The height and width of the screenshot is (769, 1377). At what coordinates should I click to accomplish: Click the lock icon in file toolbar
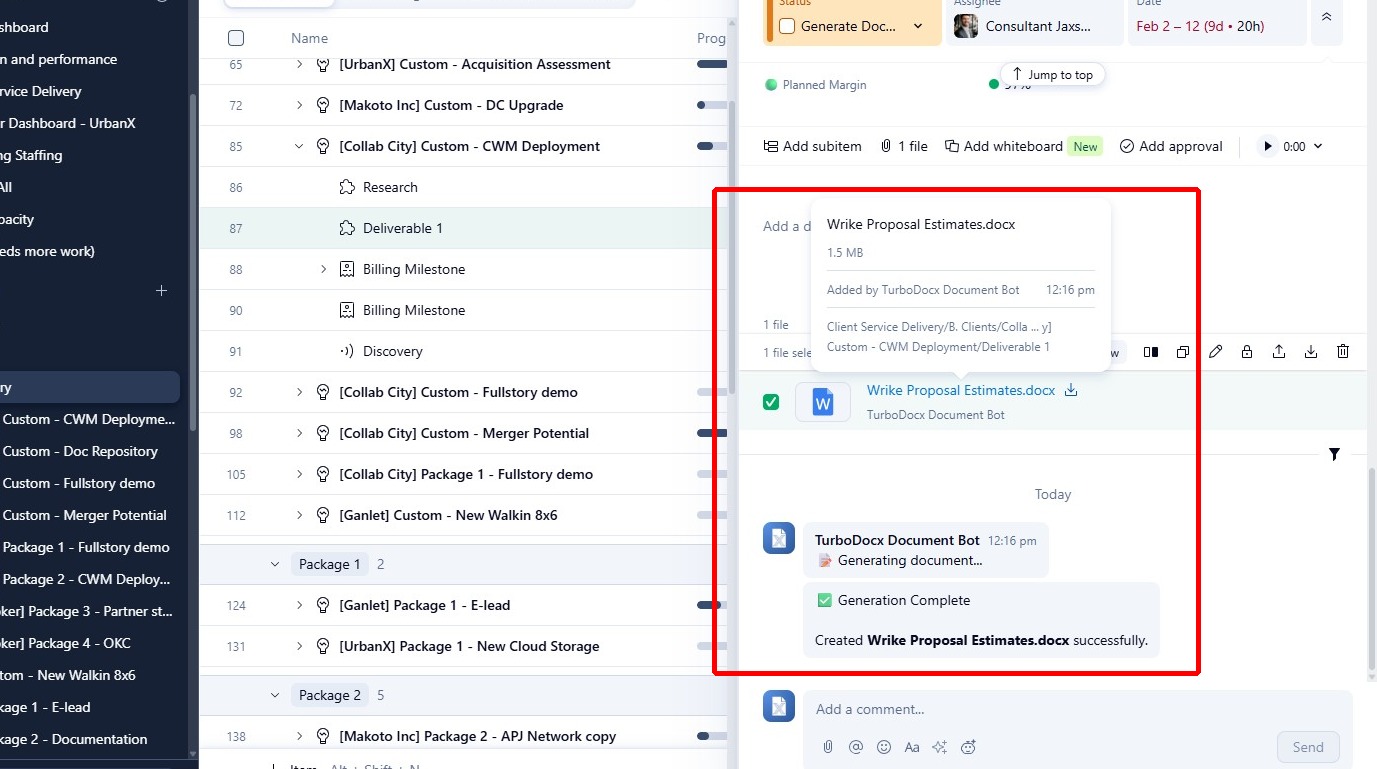click(1247, 352)
